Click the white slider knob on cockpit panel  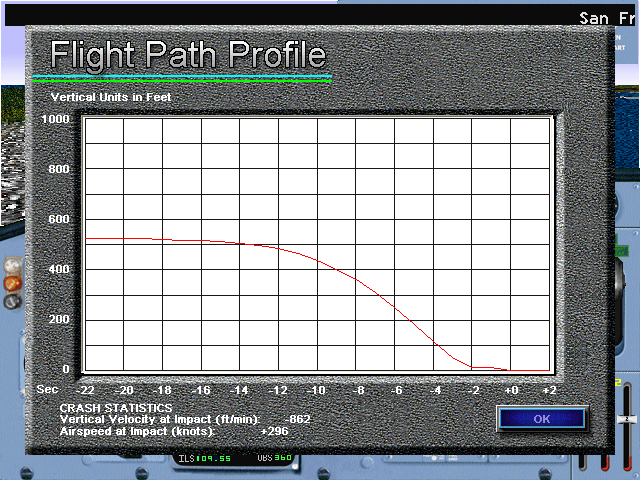[x=627, y=419]
